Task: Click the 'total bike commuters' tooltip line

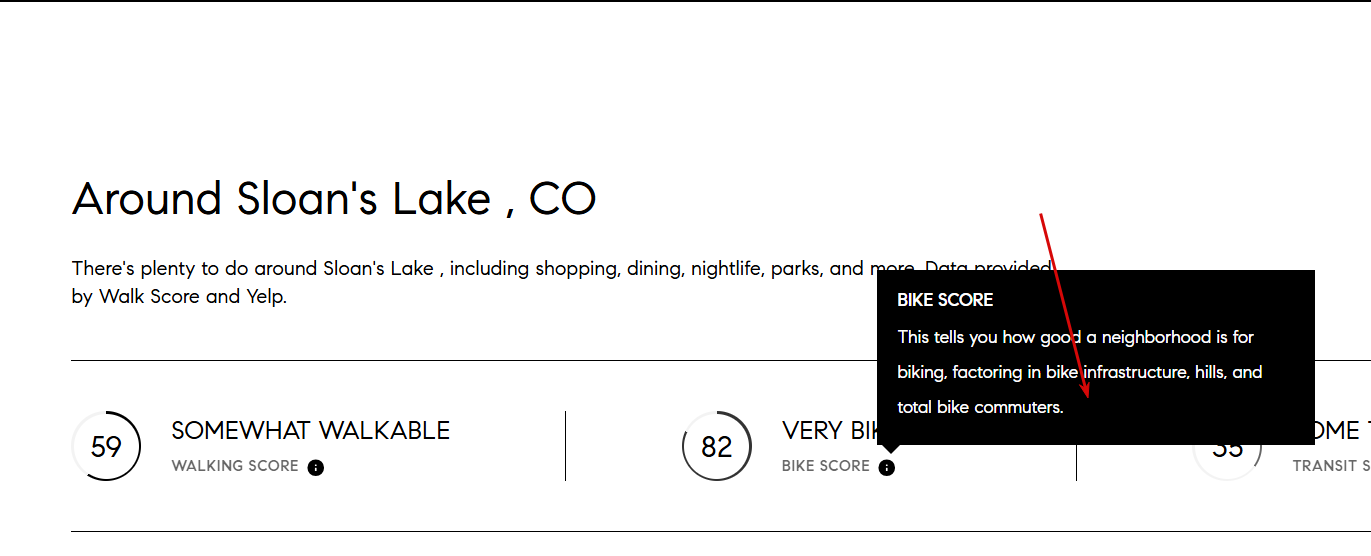Action: coord(980,407)
